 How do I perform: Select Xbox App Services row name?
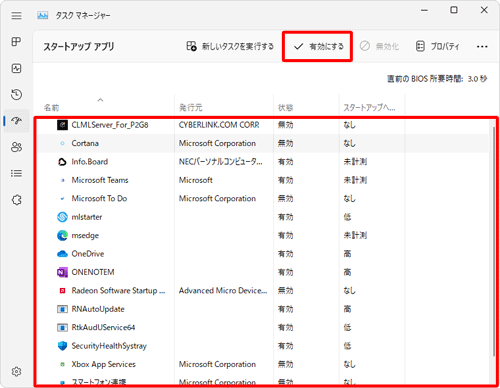pos(104,364)
